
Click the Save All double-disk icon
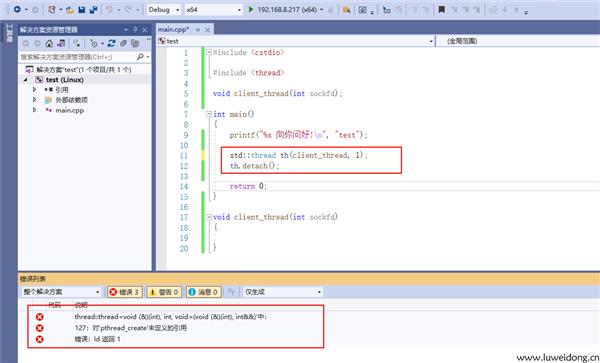pos(93,10)
